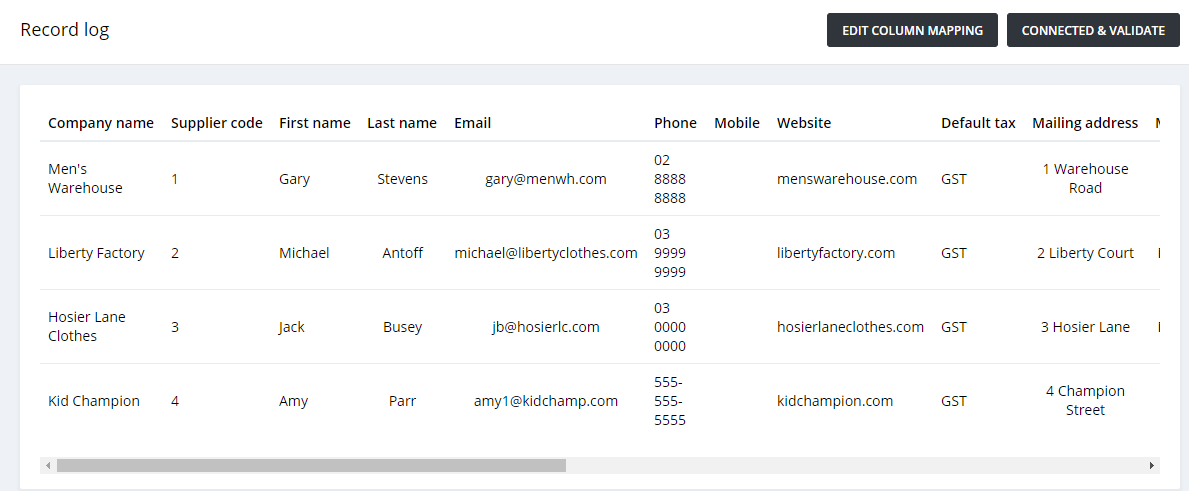
Task: Click phone number 555-555-5555
Action: (670, 401)
